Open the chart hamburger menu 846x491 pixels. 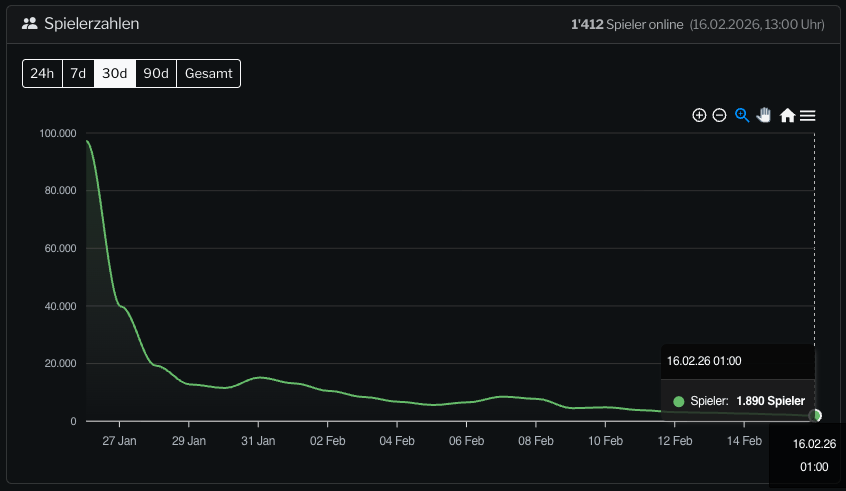(x=808, y=115)
